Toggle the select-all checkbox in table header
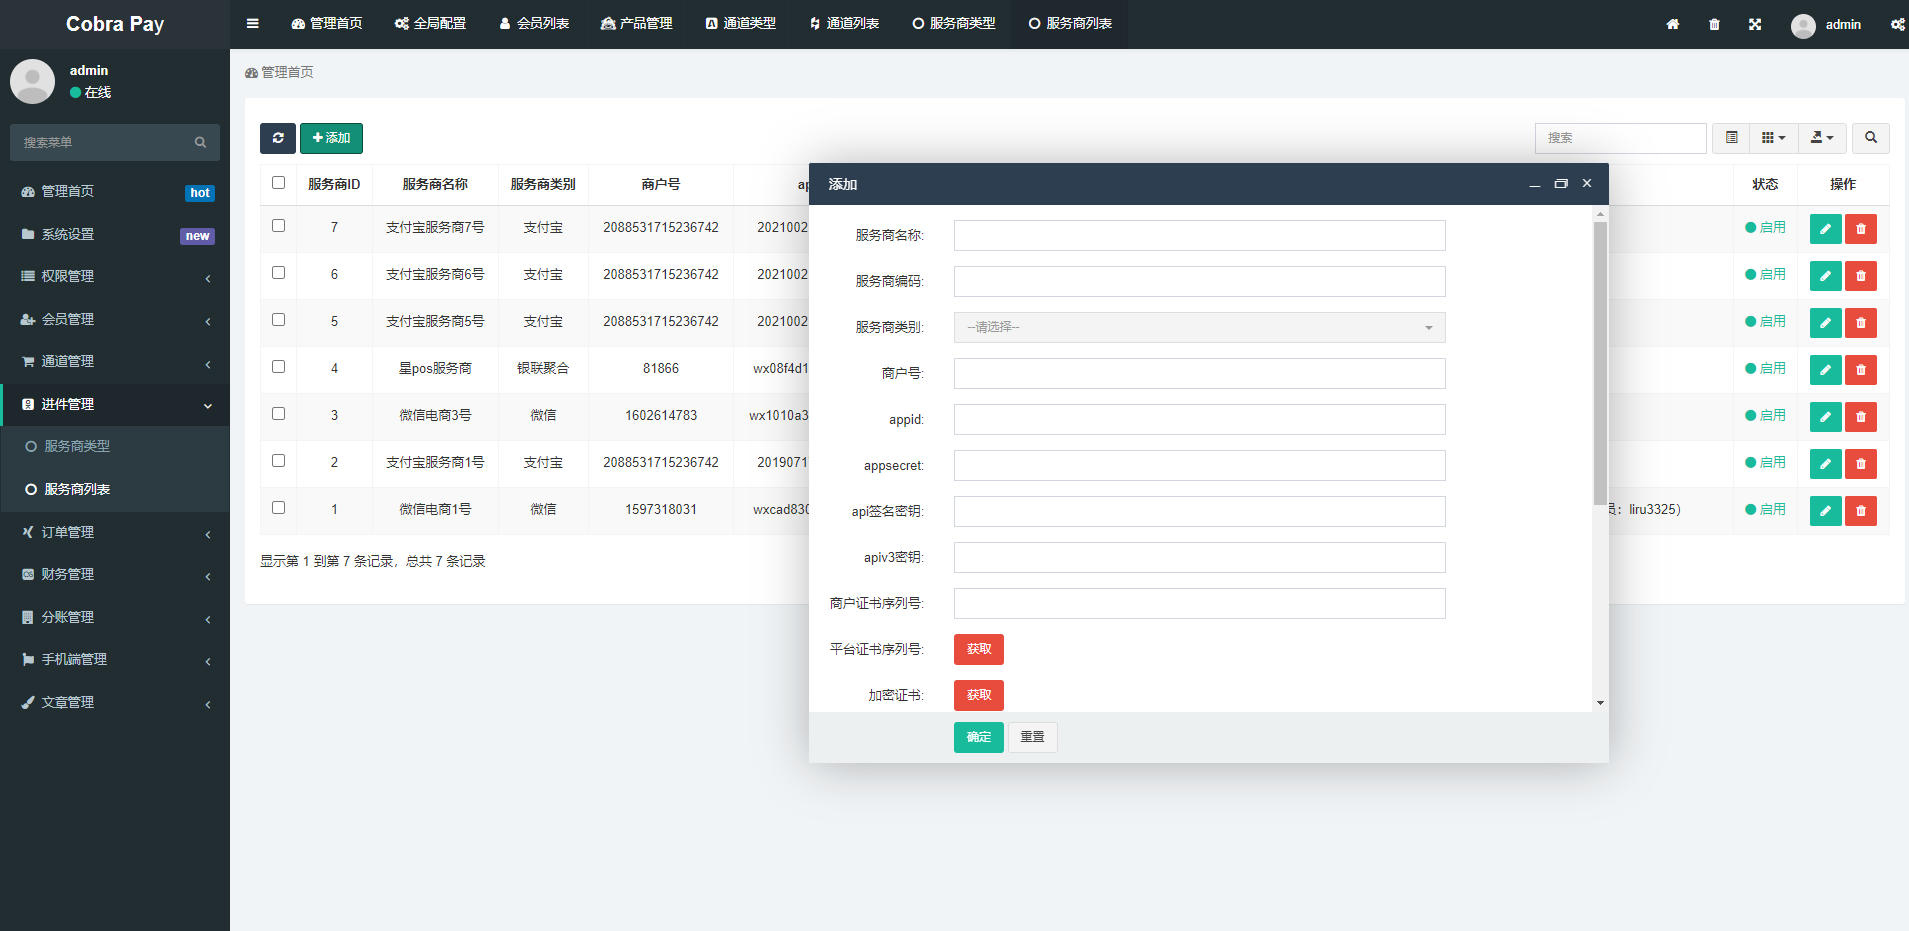1909x931 pixels. coord(278,183)
